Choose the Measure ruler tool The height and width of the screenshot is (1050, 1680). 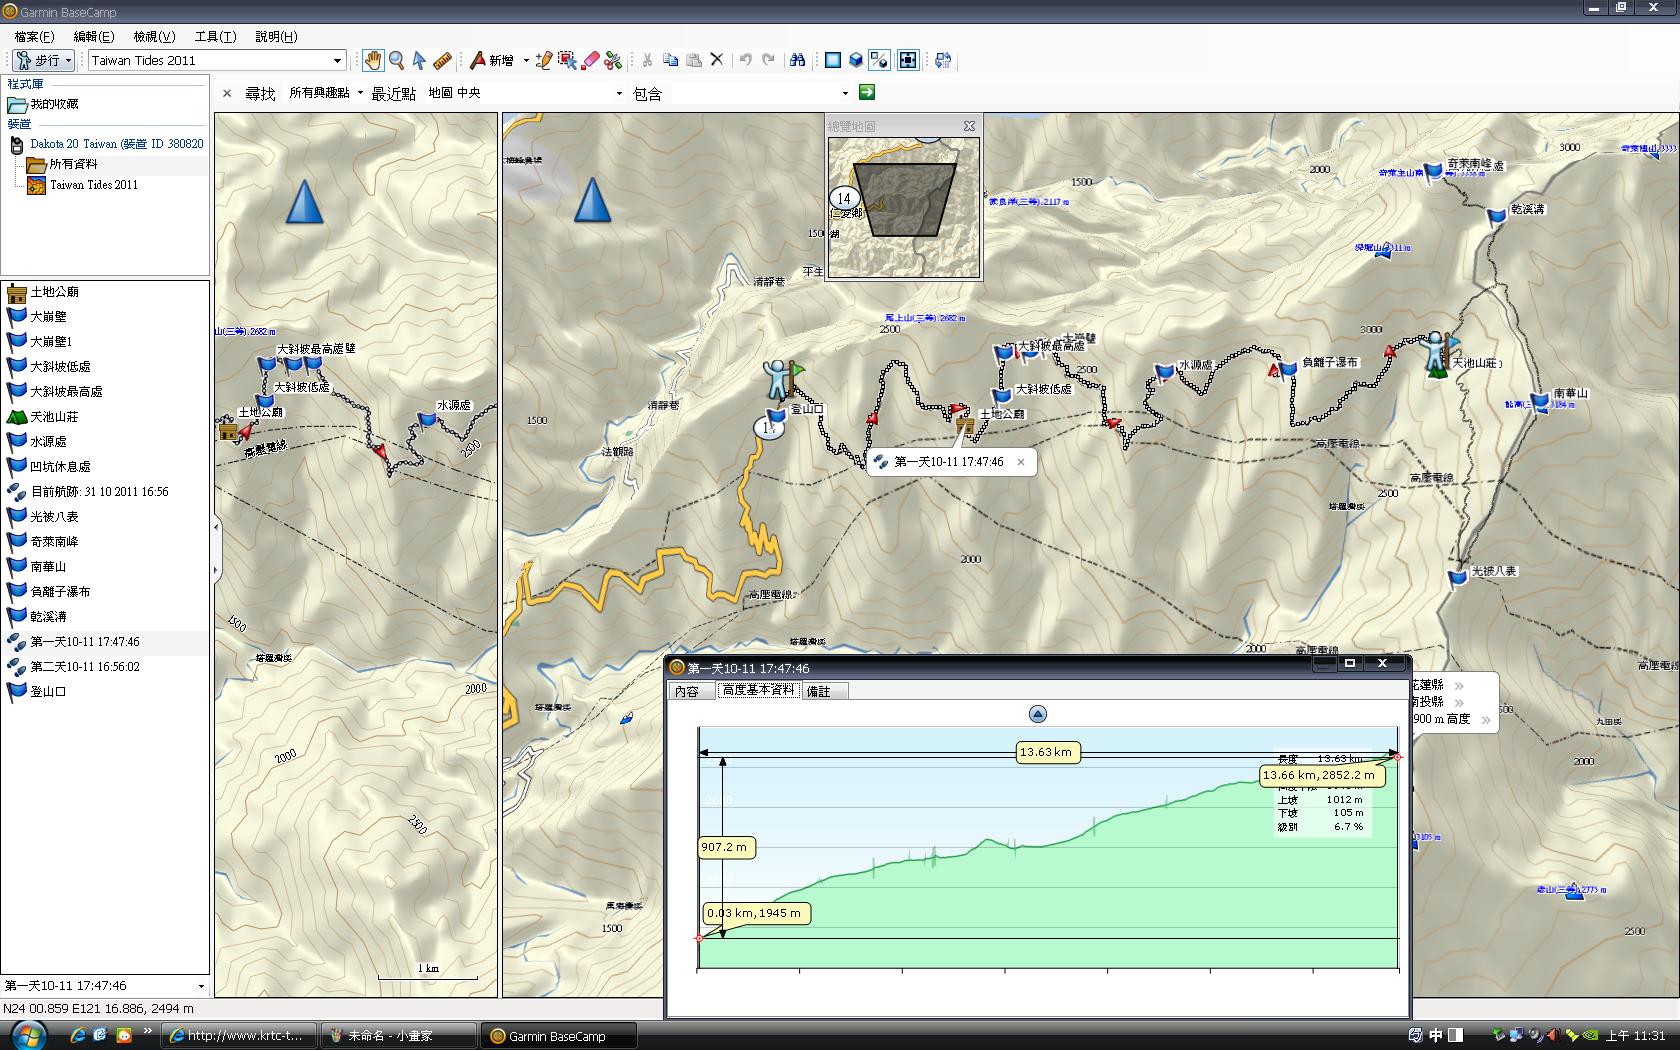click(443, 60)
